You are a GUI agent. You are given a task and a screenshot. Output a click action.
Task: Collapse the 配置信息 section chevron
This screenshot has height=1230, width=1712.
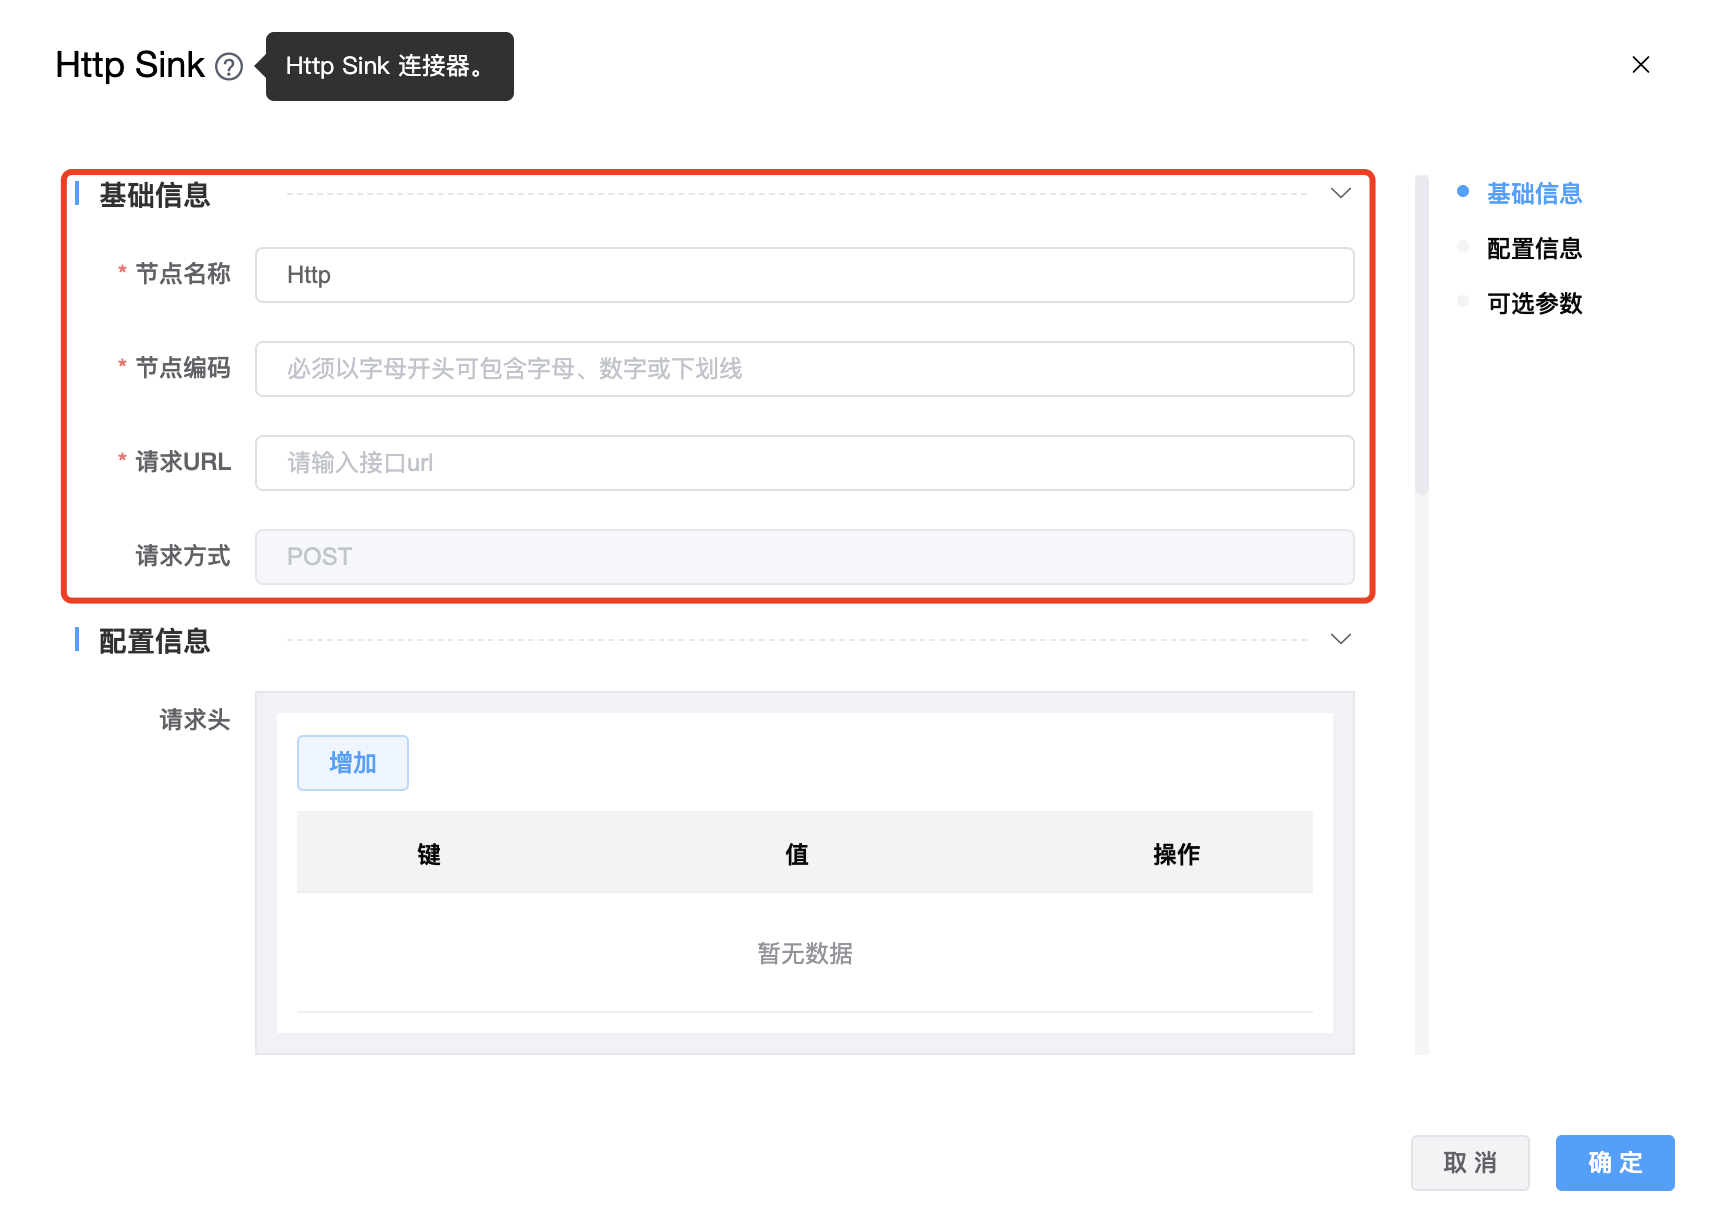1340,639
